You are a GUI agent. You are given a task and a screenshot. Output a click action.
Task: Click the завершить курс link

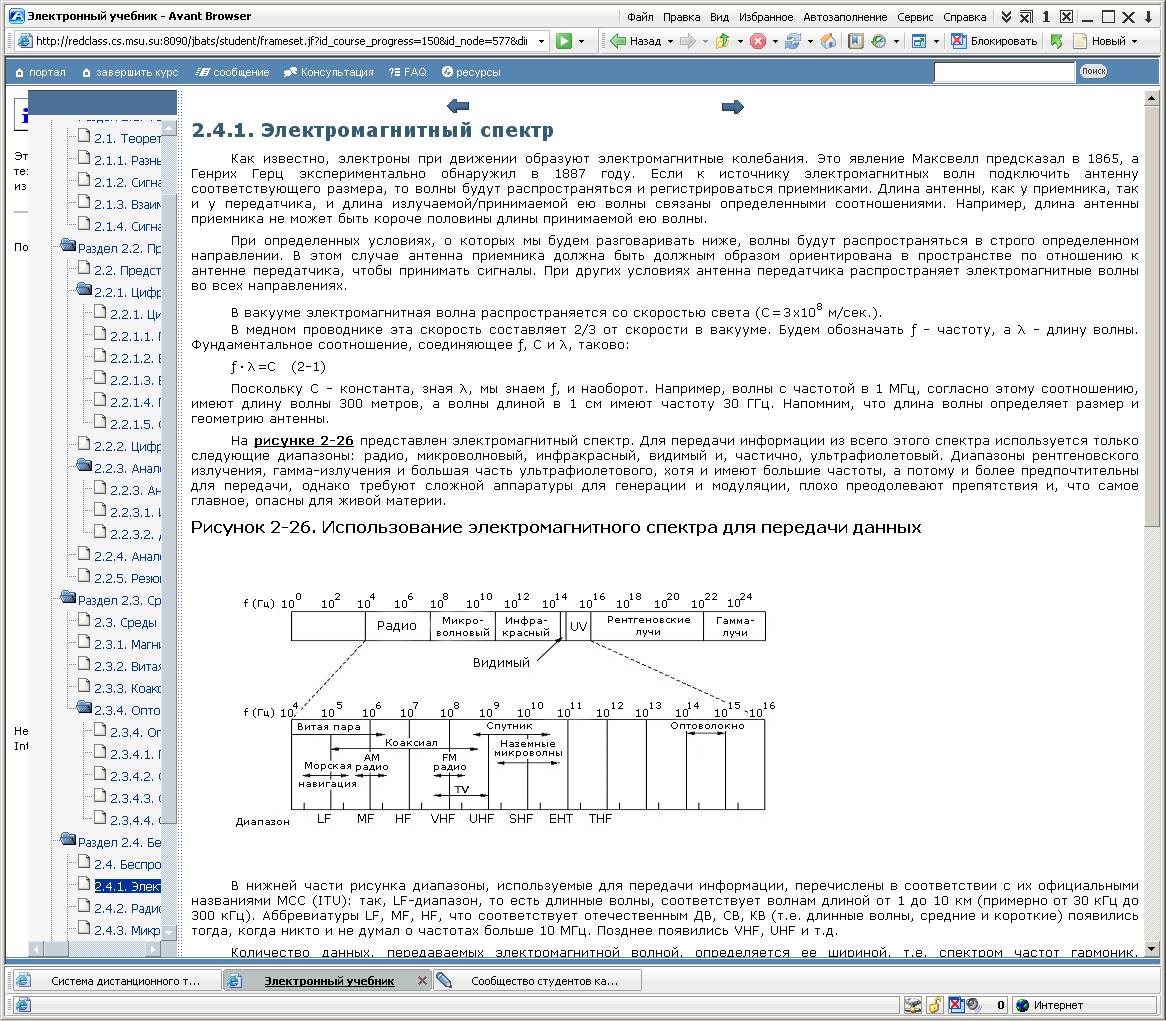130,72
